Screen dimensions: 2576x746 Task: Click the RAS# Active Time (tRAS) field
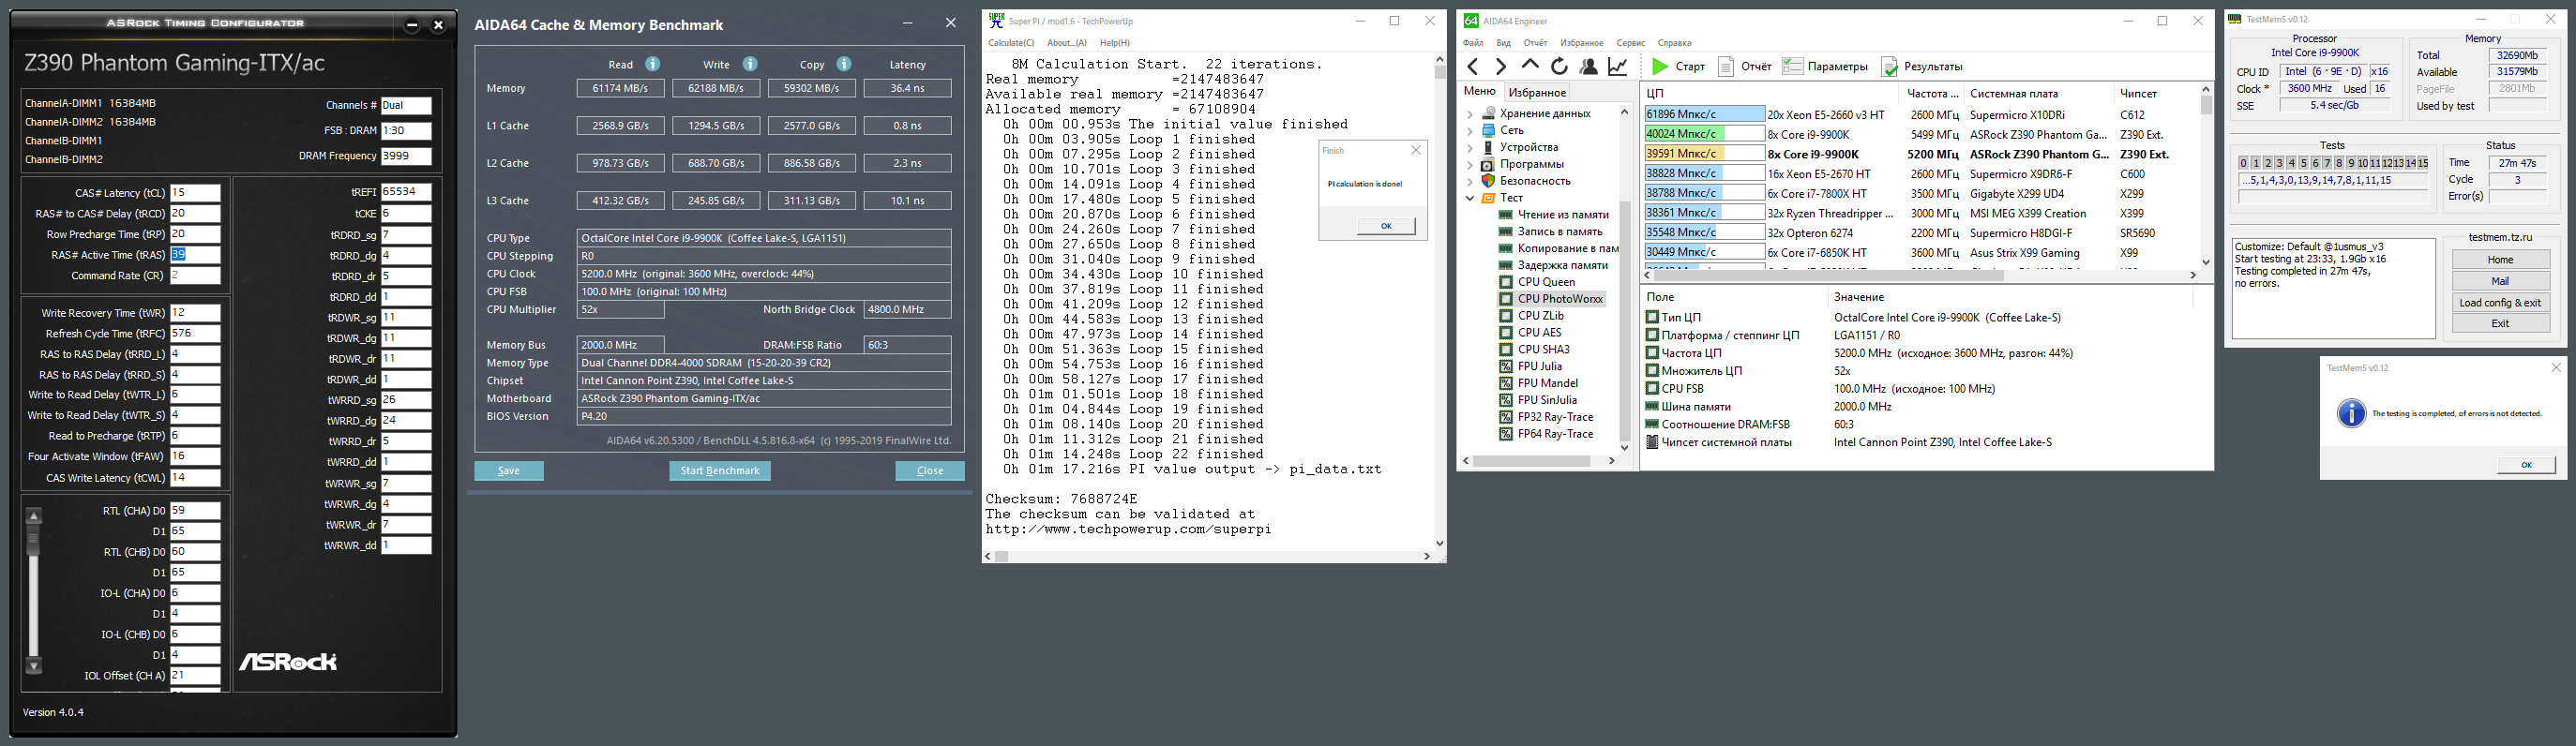pos(195,255)
